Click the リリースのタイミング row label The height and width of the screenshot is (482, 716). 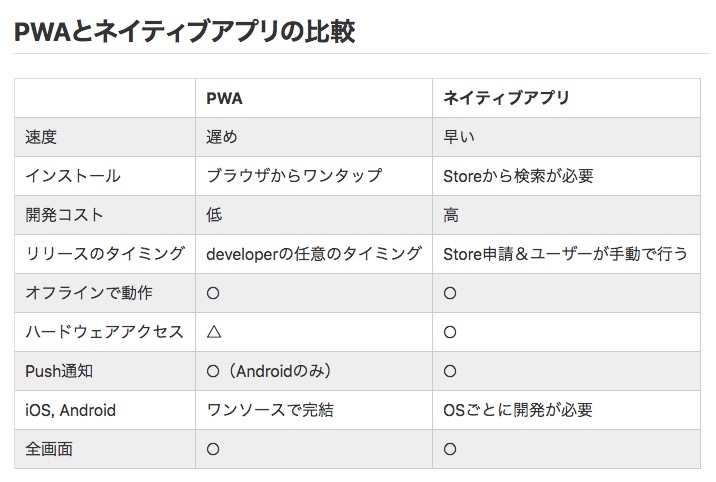point(105,254)
